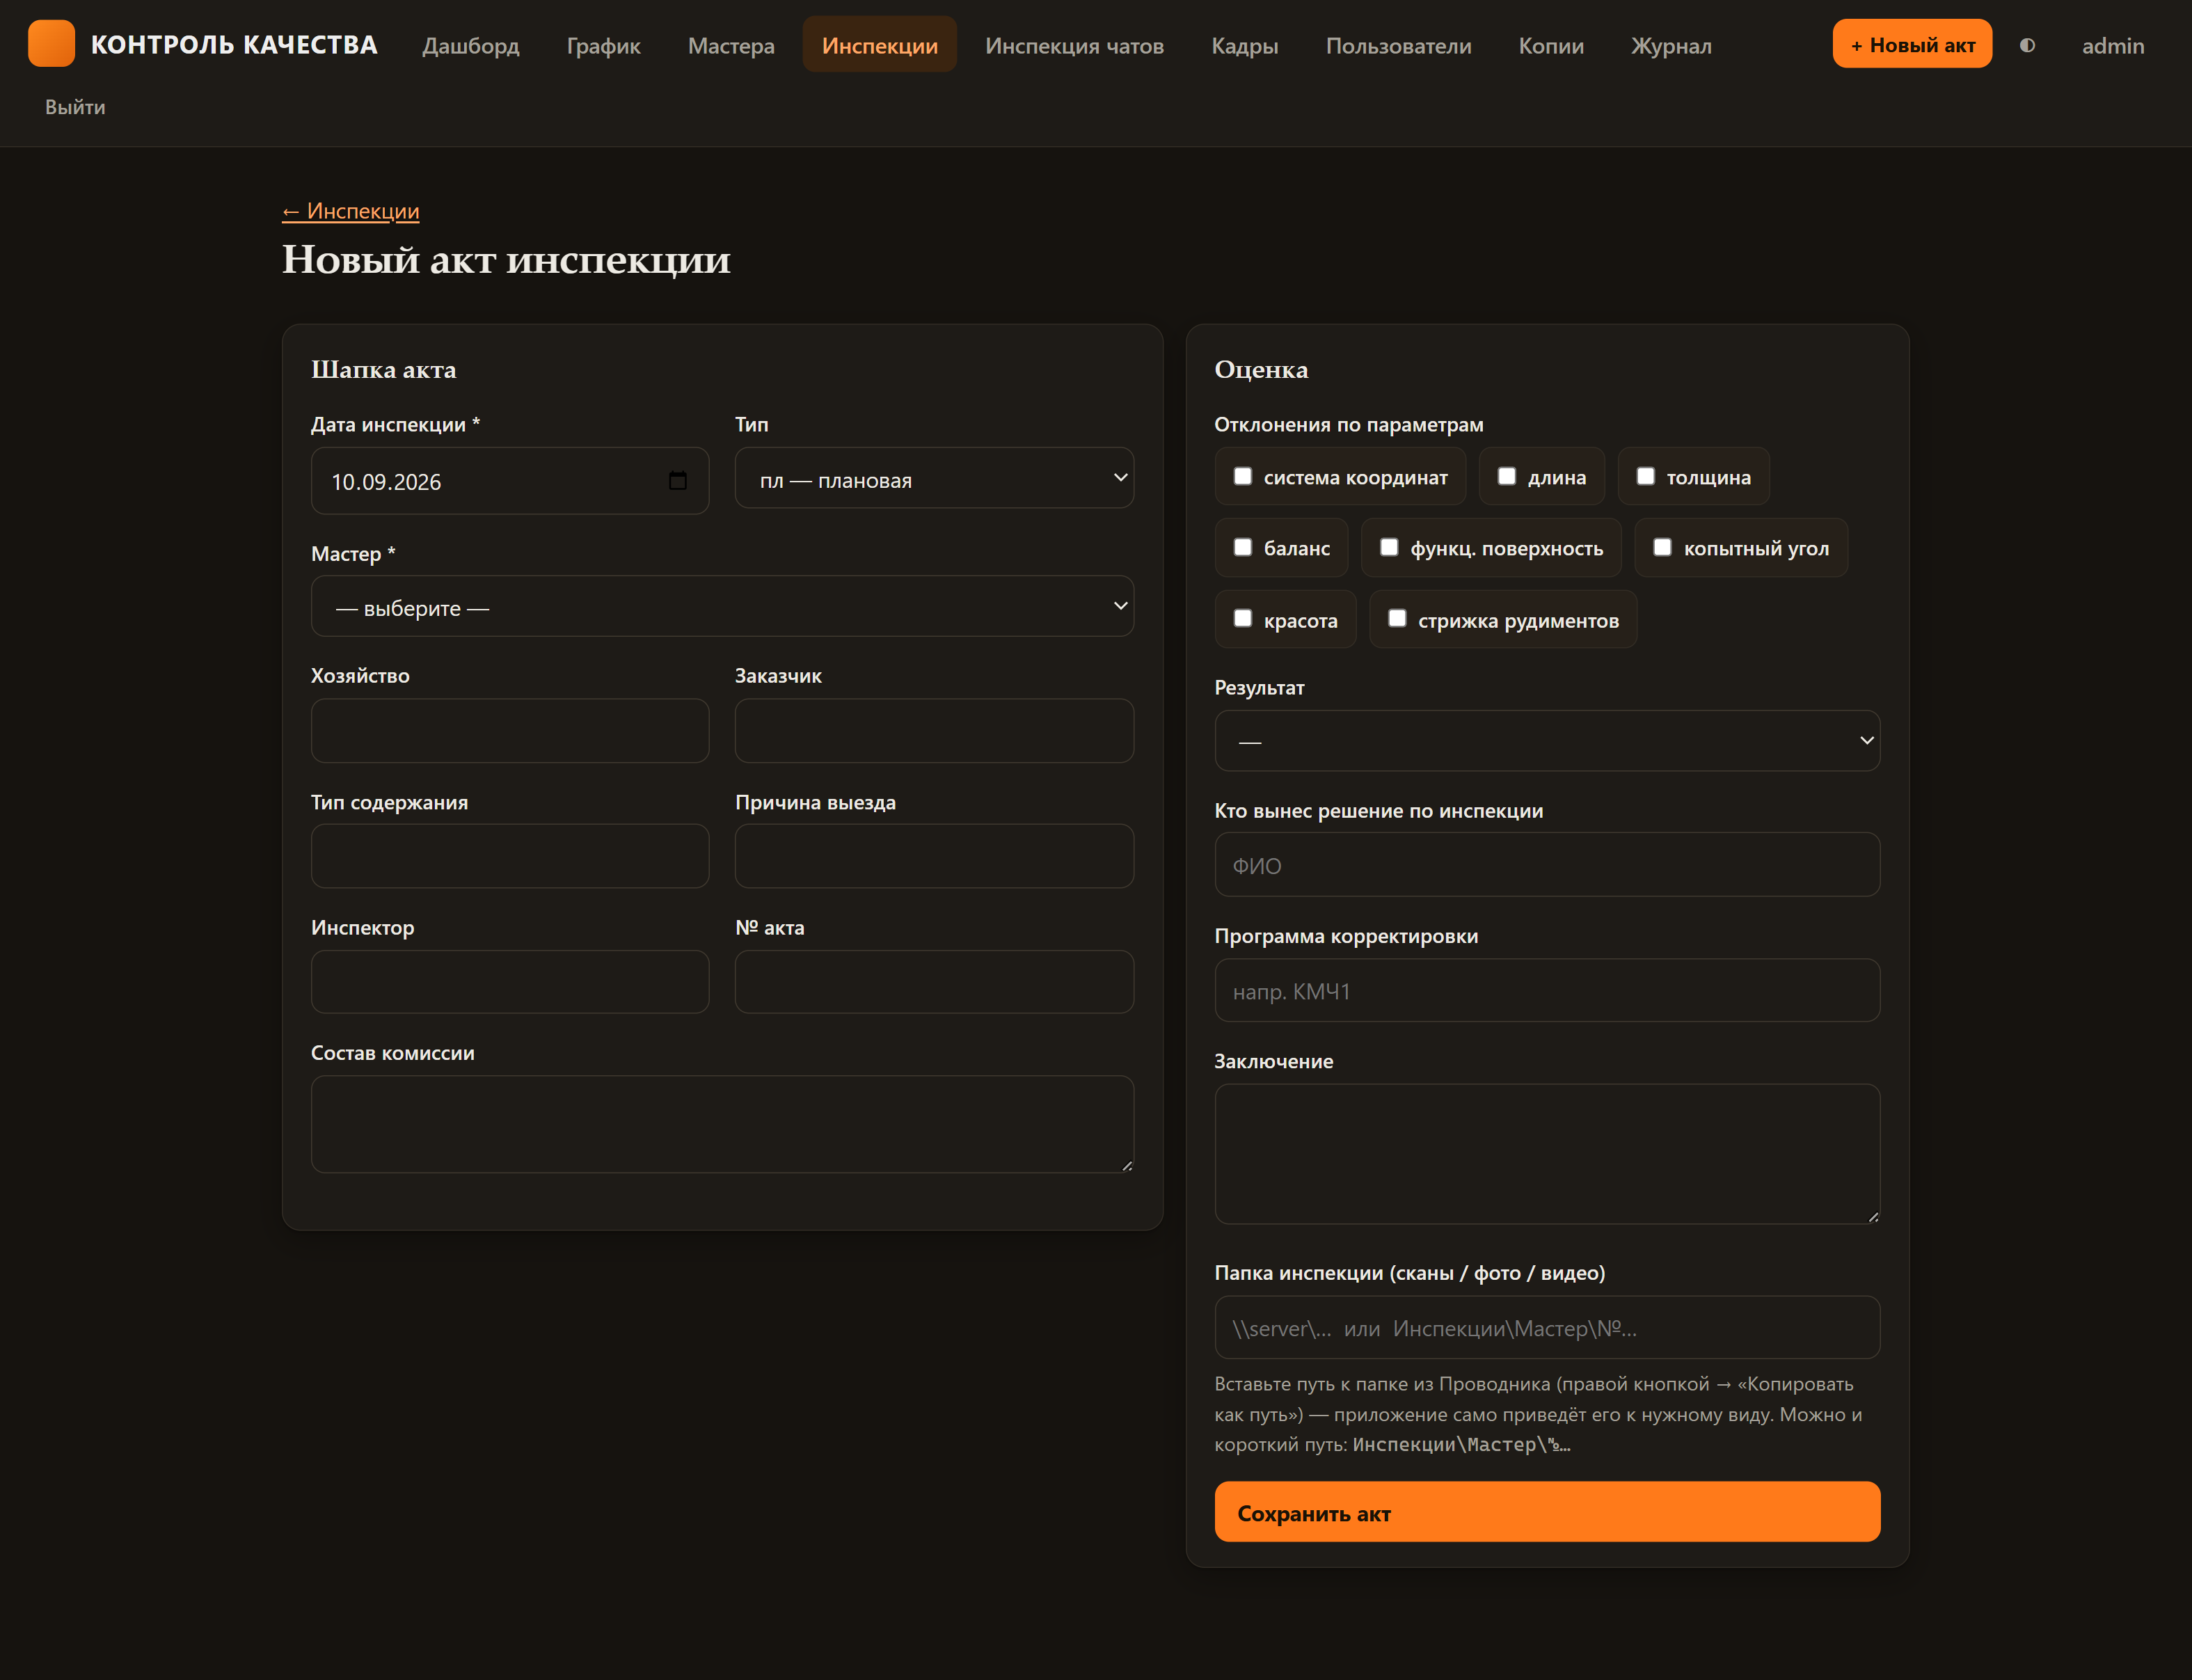Viewport: 2192px width, 1680px height.
Task: Focus the 'Инспектор' input field
Action: tap(510, 982)
